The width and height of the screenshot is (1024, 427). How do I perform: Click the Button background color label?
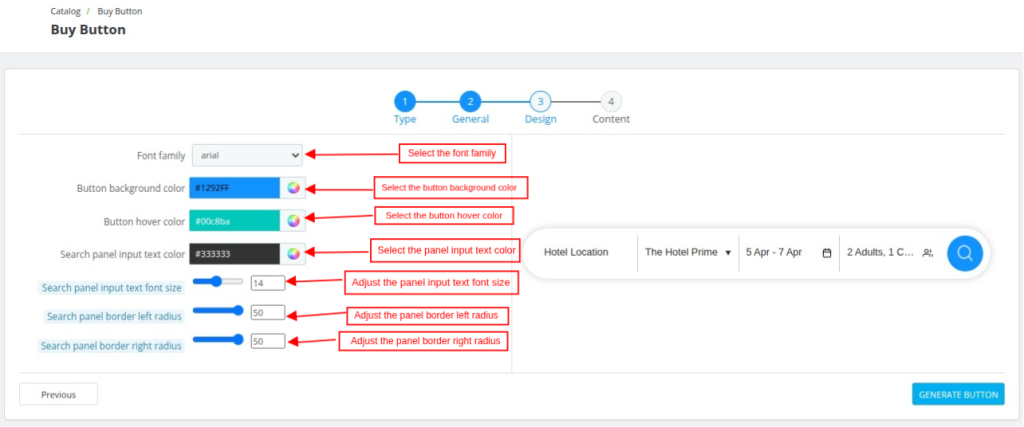click(x=131, y=189)
